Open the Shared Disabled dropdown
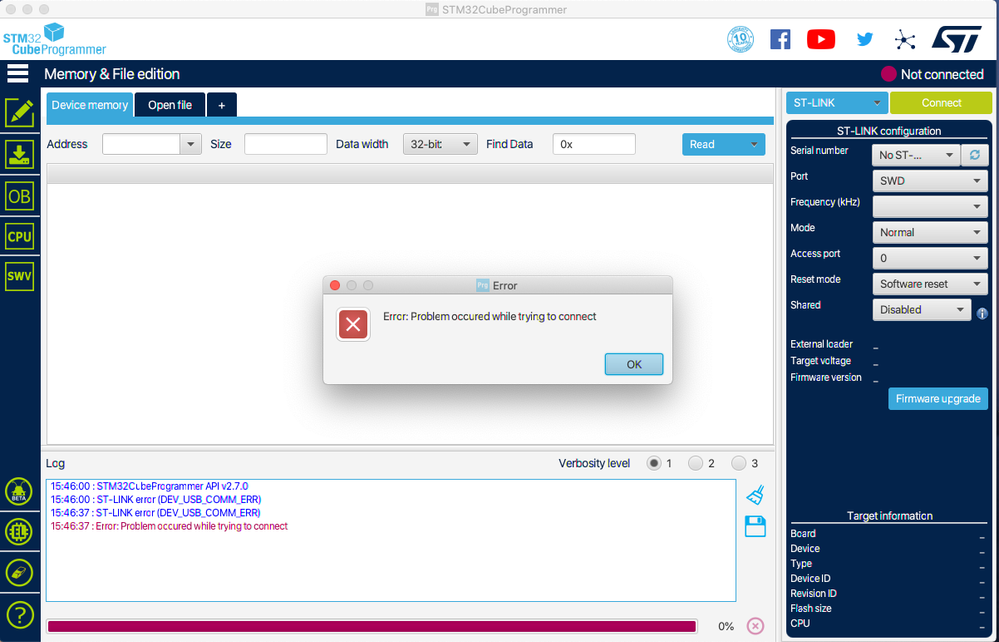The width and height of the screenshot is (999, 642). [x=921, y=310]
